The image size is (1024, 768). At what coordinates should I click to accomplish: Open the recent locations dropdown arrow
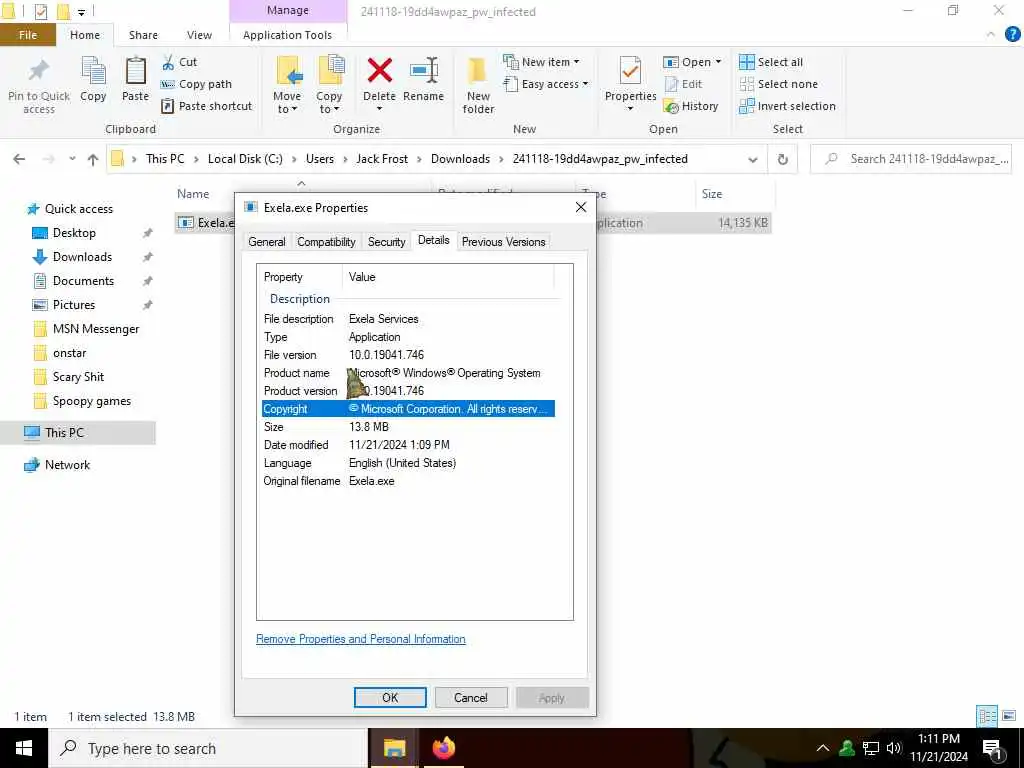tap(72, 159)
